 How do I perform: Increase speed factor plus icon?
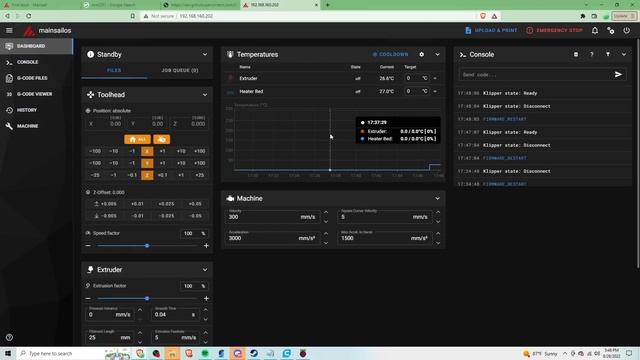point(206,246)
